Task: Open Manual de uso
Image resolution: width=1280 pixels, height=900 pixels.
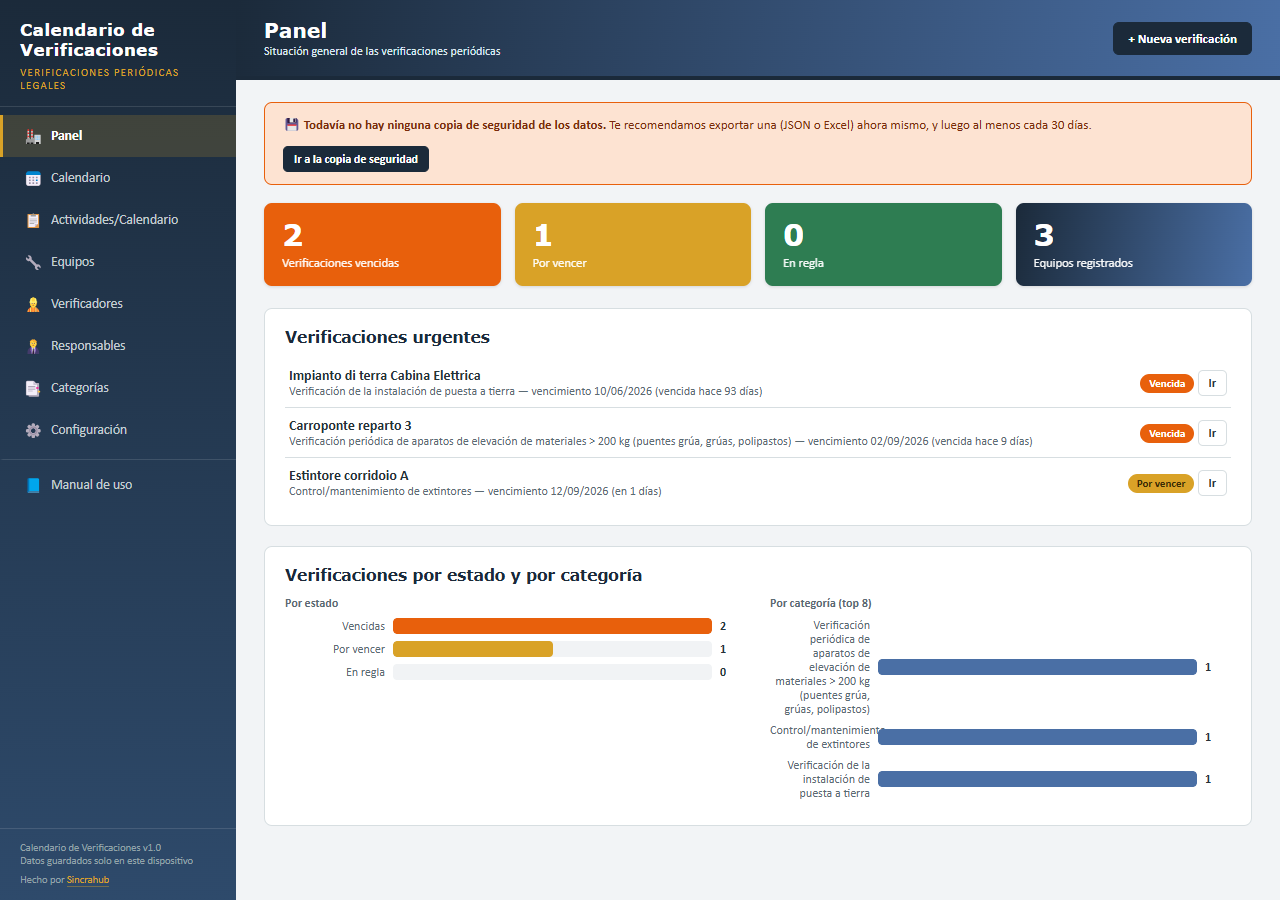Action: 118,485
